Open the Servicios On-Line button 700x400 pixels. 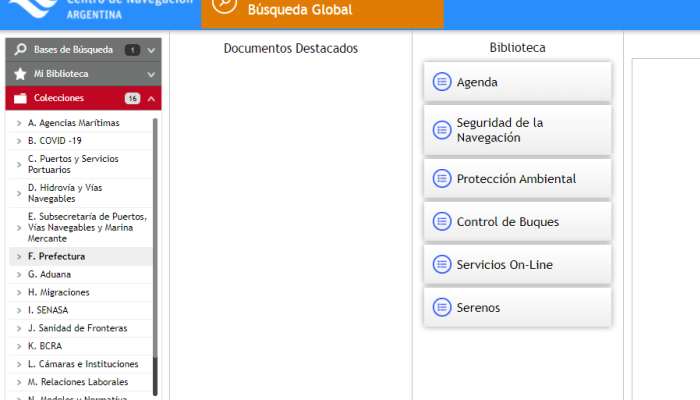pos(517,264)
